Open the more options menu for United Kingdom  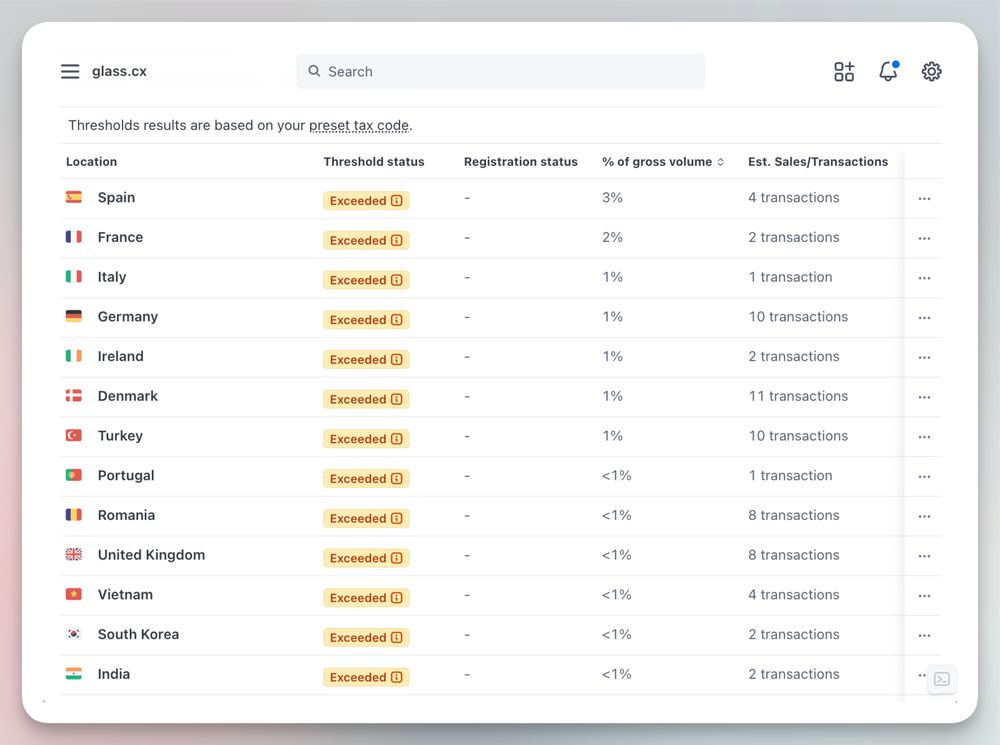(924, 557)
